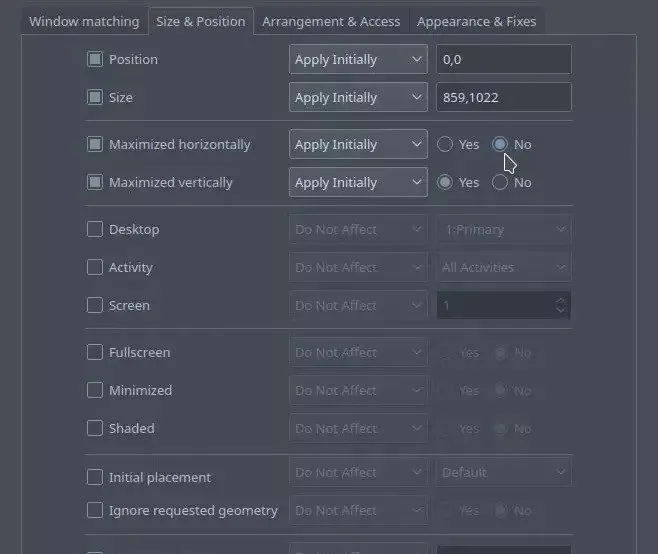This screenshot has height=554, width=658.
Task: Open Initial placement Do Not Affect dropdown
Action: [358, 473]
